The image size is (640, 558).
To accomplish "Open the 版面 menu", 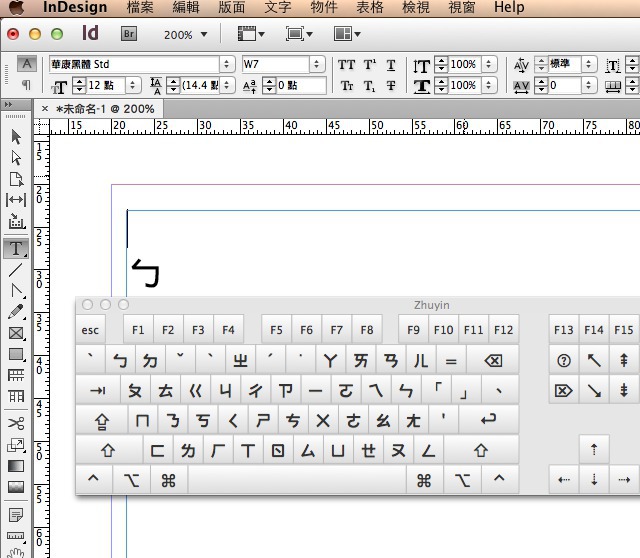I will pos(232,7).
